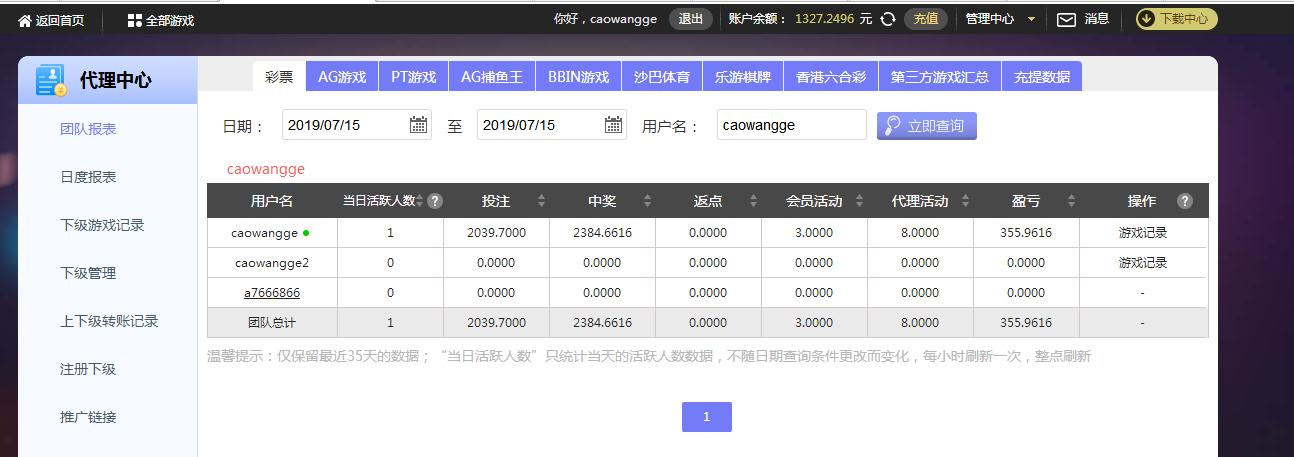Sort table by 盈亏 column

pyautogui.click(x=1072, y=201)
